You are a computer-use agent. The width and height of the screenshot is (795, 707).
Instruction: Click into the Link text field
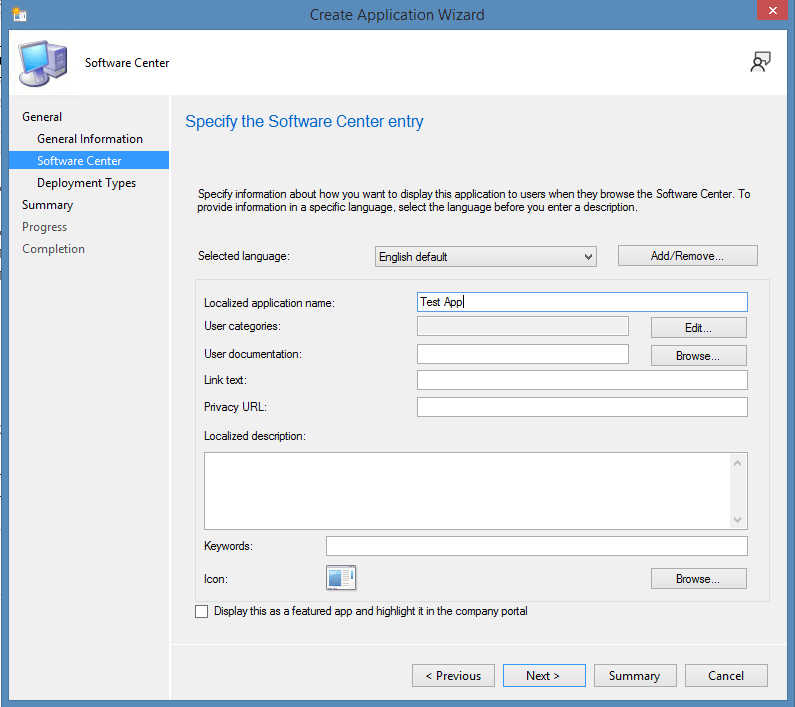(x=582, y=380)
